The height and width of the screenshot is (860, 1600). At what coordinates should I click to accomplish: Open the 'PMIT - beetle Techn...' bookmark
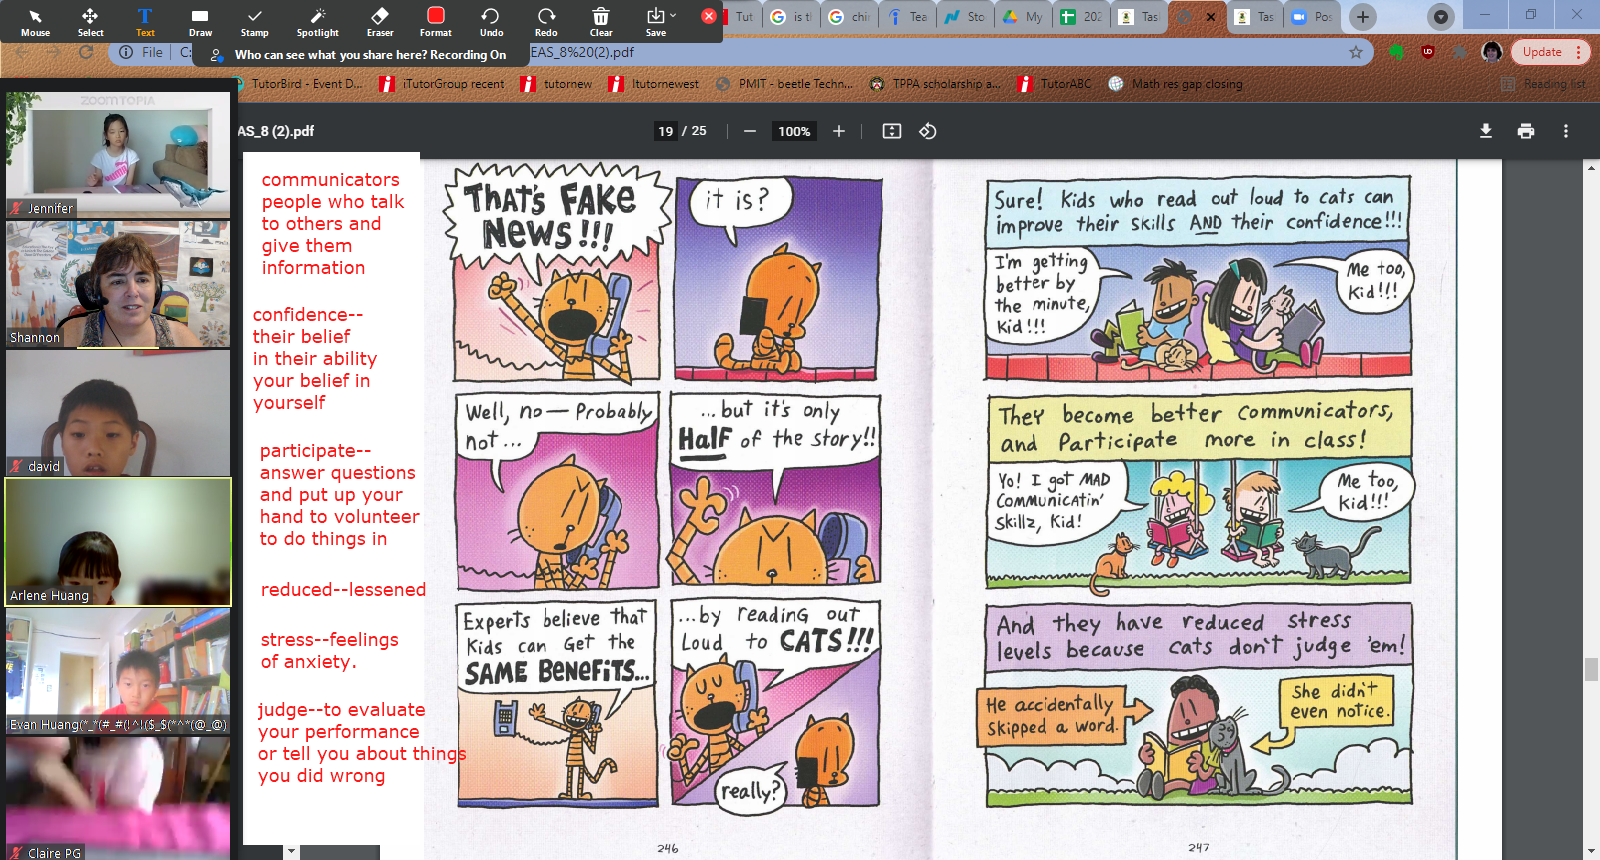(x=785, y=84)
